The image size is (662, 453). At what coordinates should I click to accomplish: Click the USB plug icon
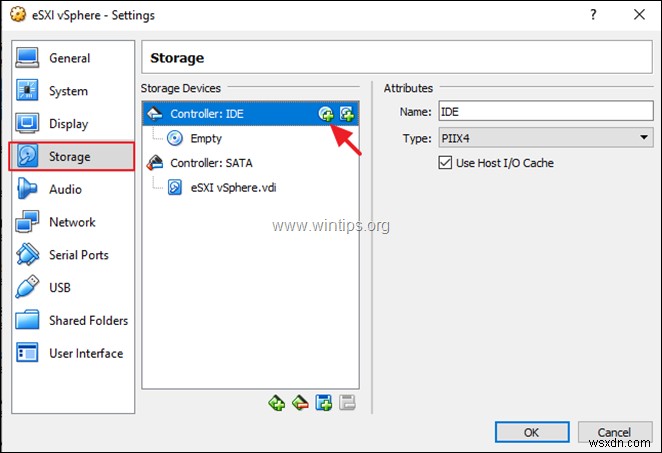(27, 287)
